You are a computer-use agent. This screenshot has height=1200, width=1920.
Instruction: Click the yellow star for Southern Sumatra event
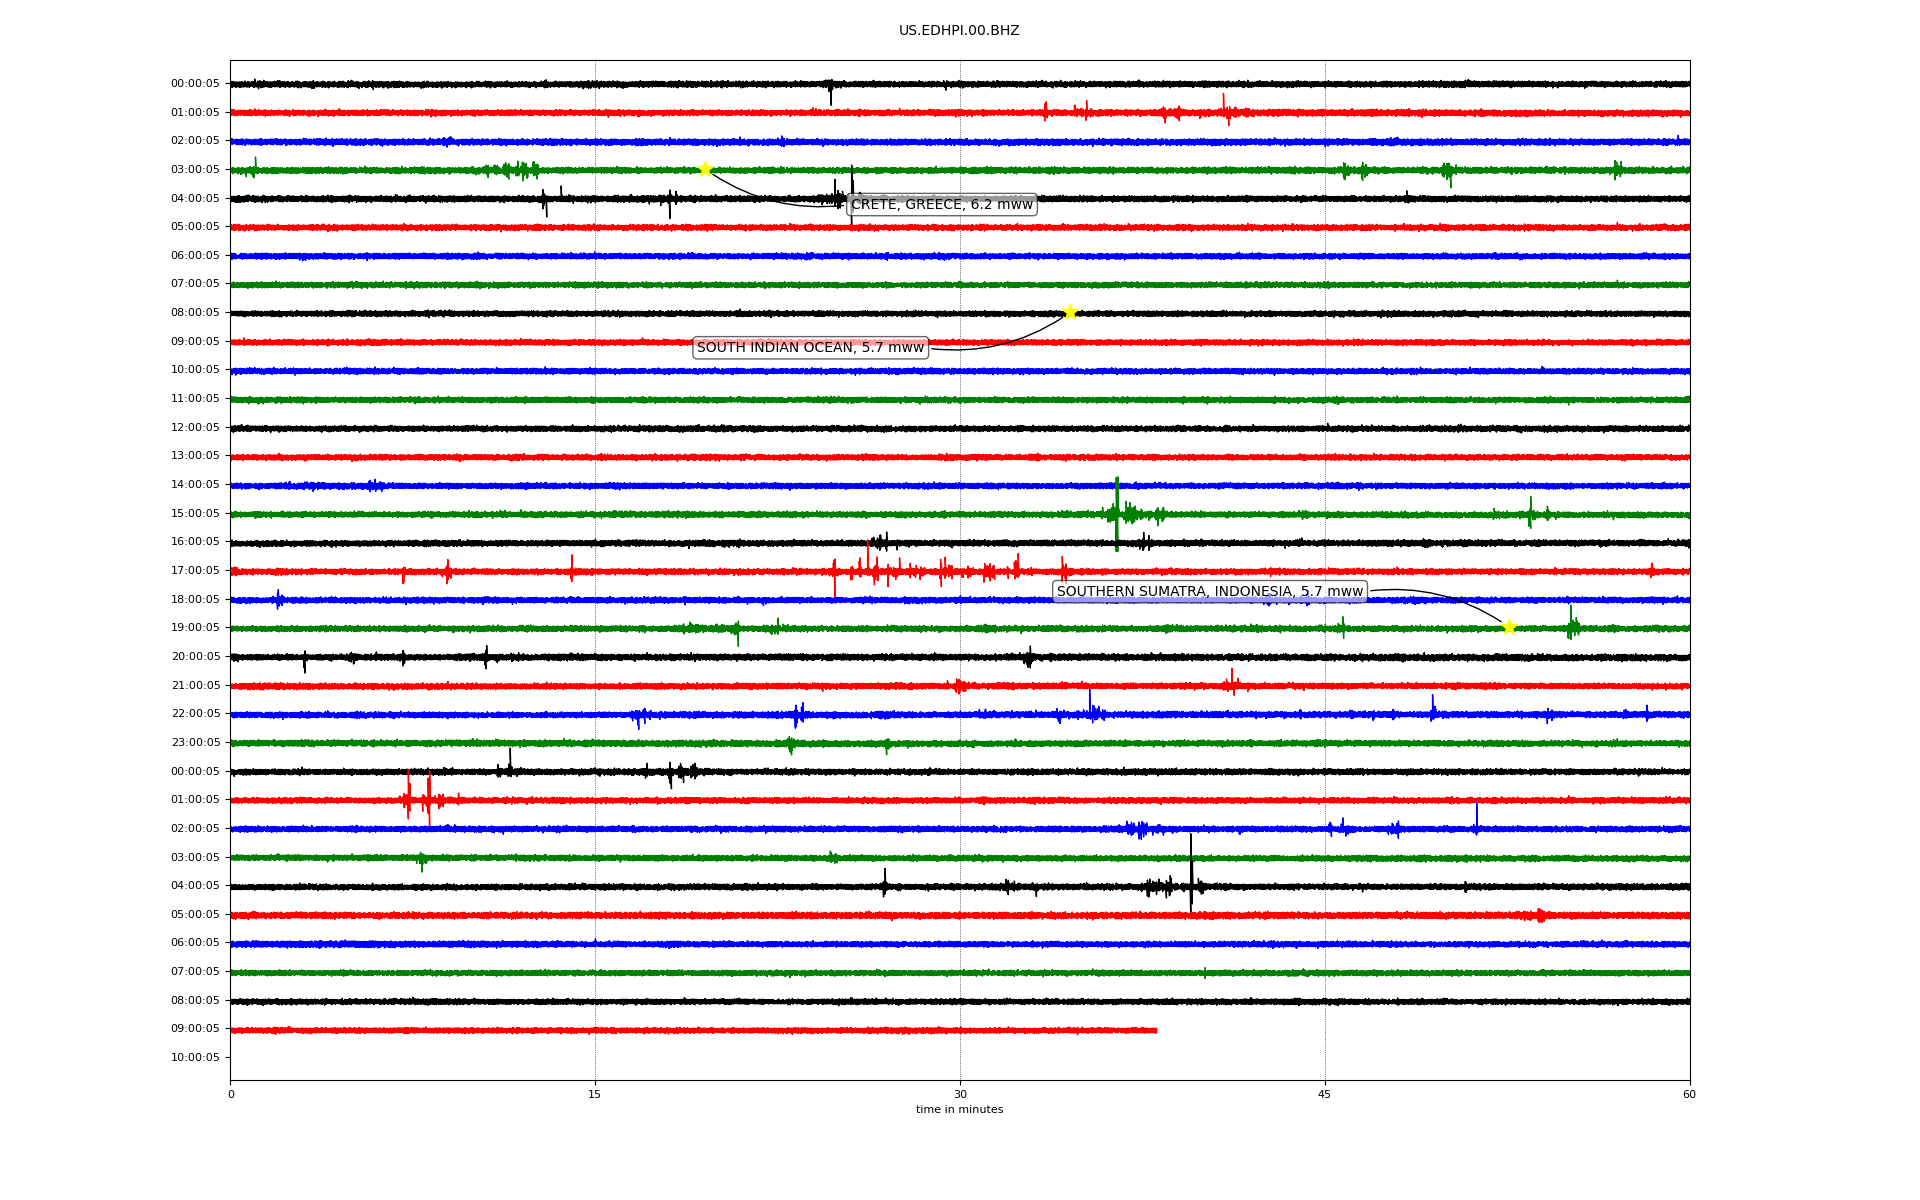1509,627
